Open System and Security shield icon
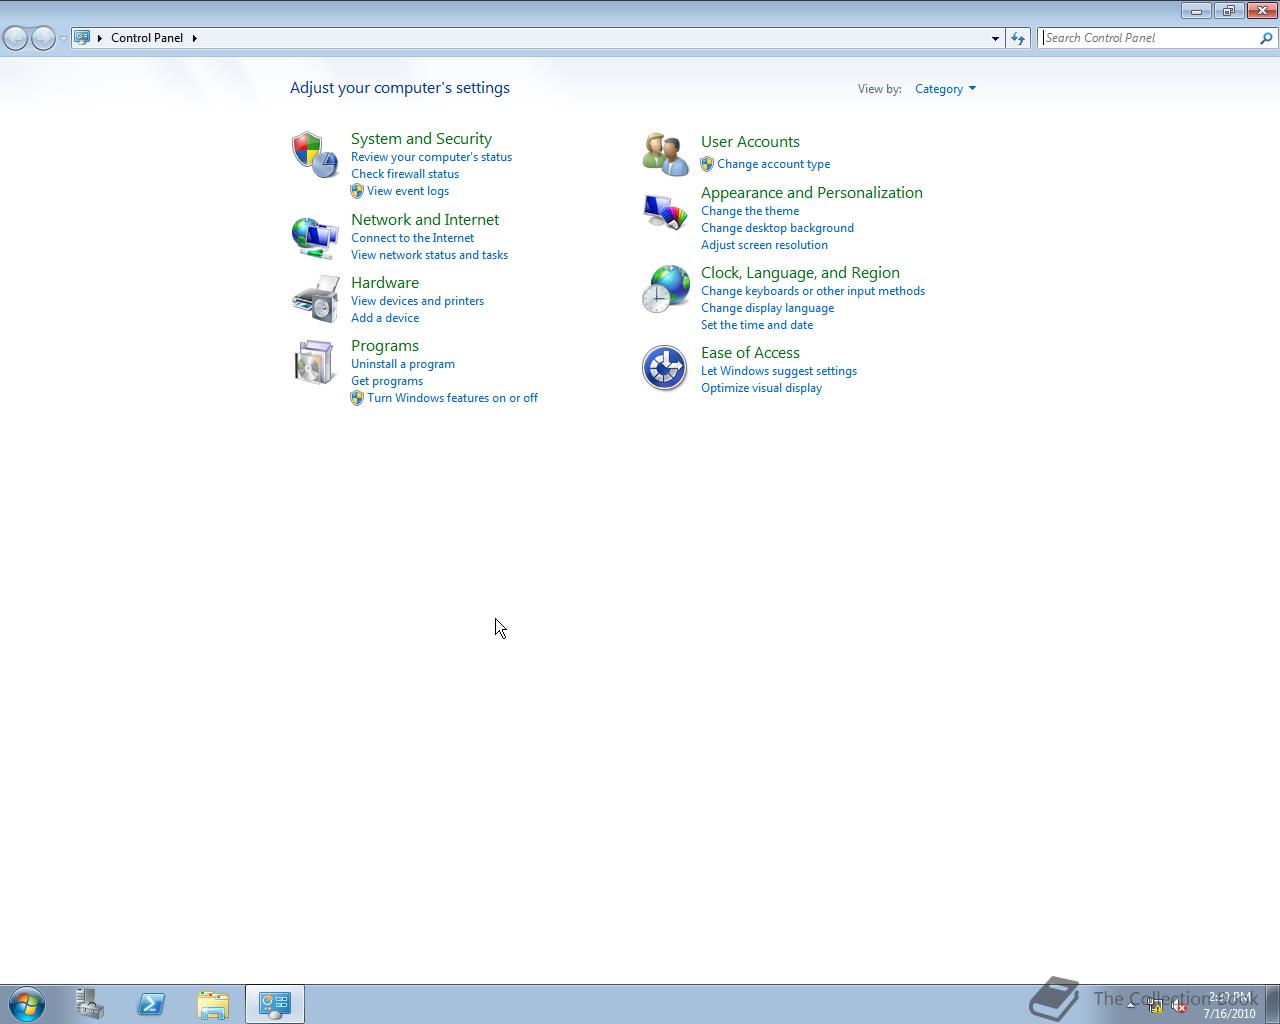Viewport: 1280px width, 1024px height. coord(315,155)
